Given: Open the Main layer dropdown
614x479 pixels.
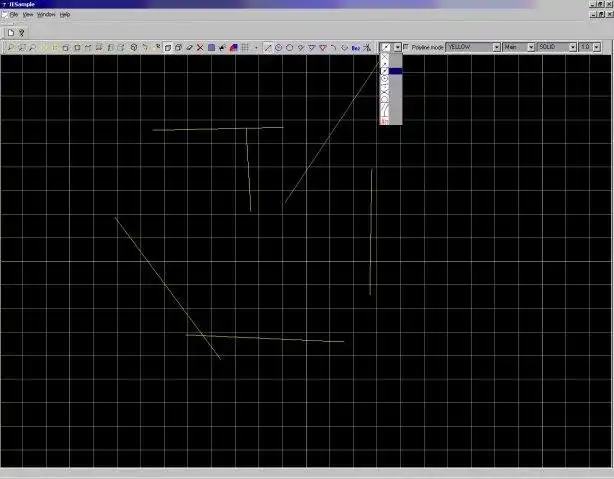Looking at the screenshot, I should pyautogui.click(x=518, y=47).
